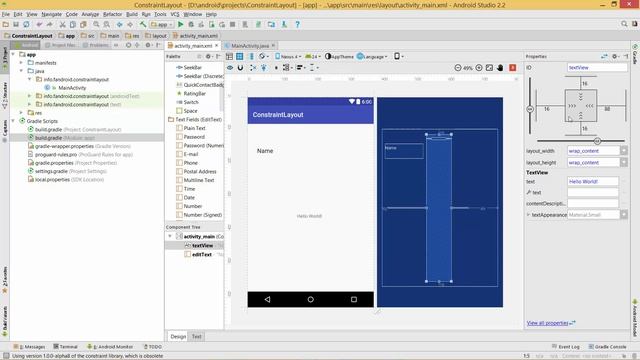The height and width of the screenshot is (360, 640).
Task: Open the app run configuration dropdown
Action: point(163,24)
